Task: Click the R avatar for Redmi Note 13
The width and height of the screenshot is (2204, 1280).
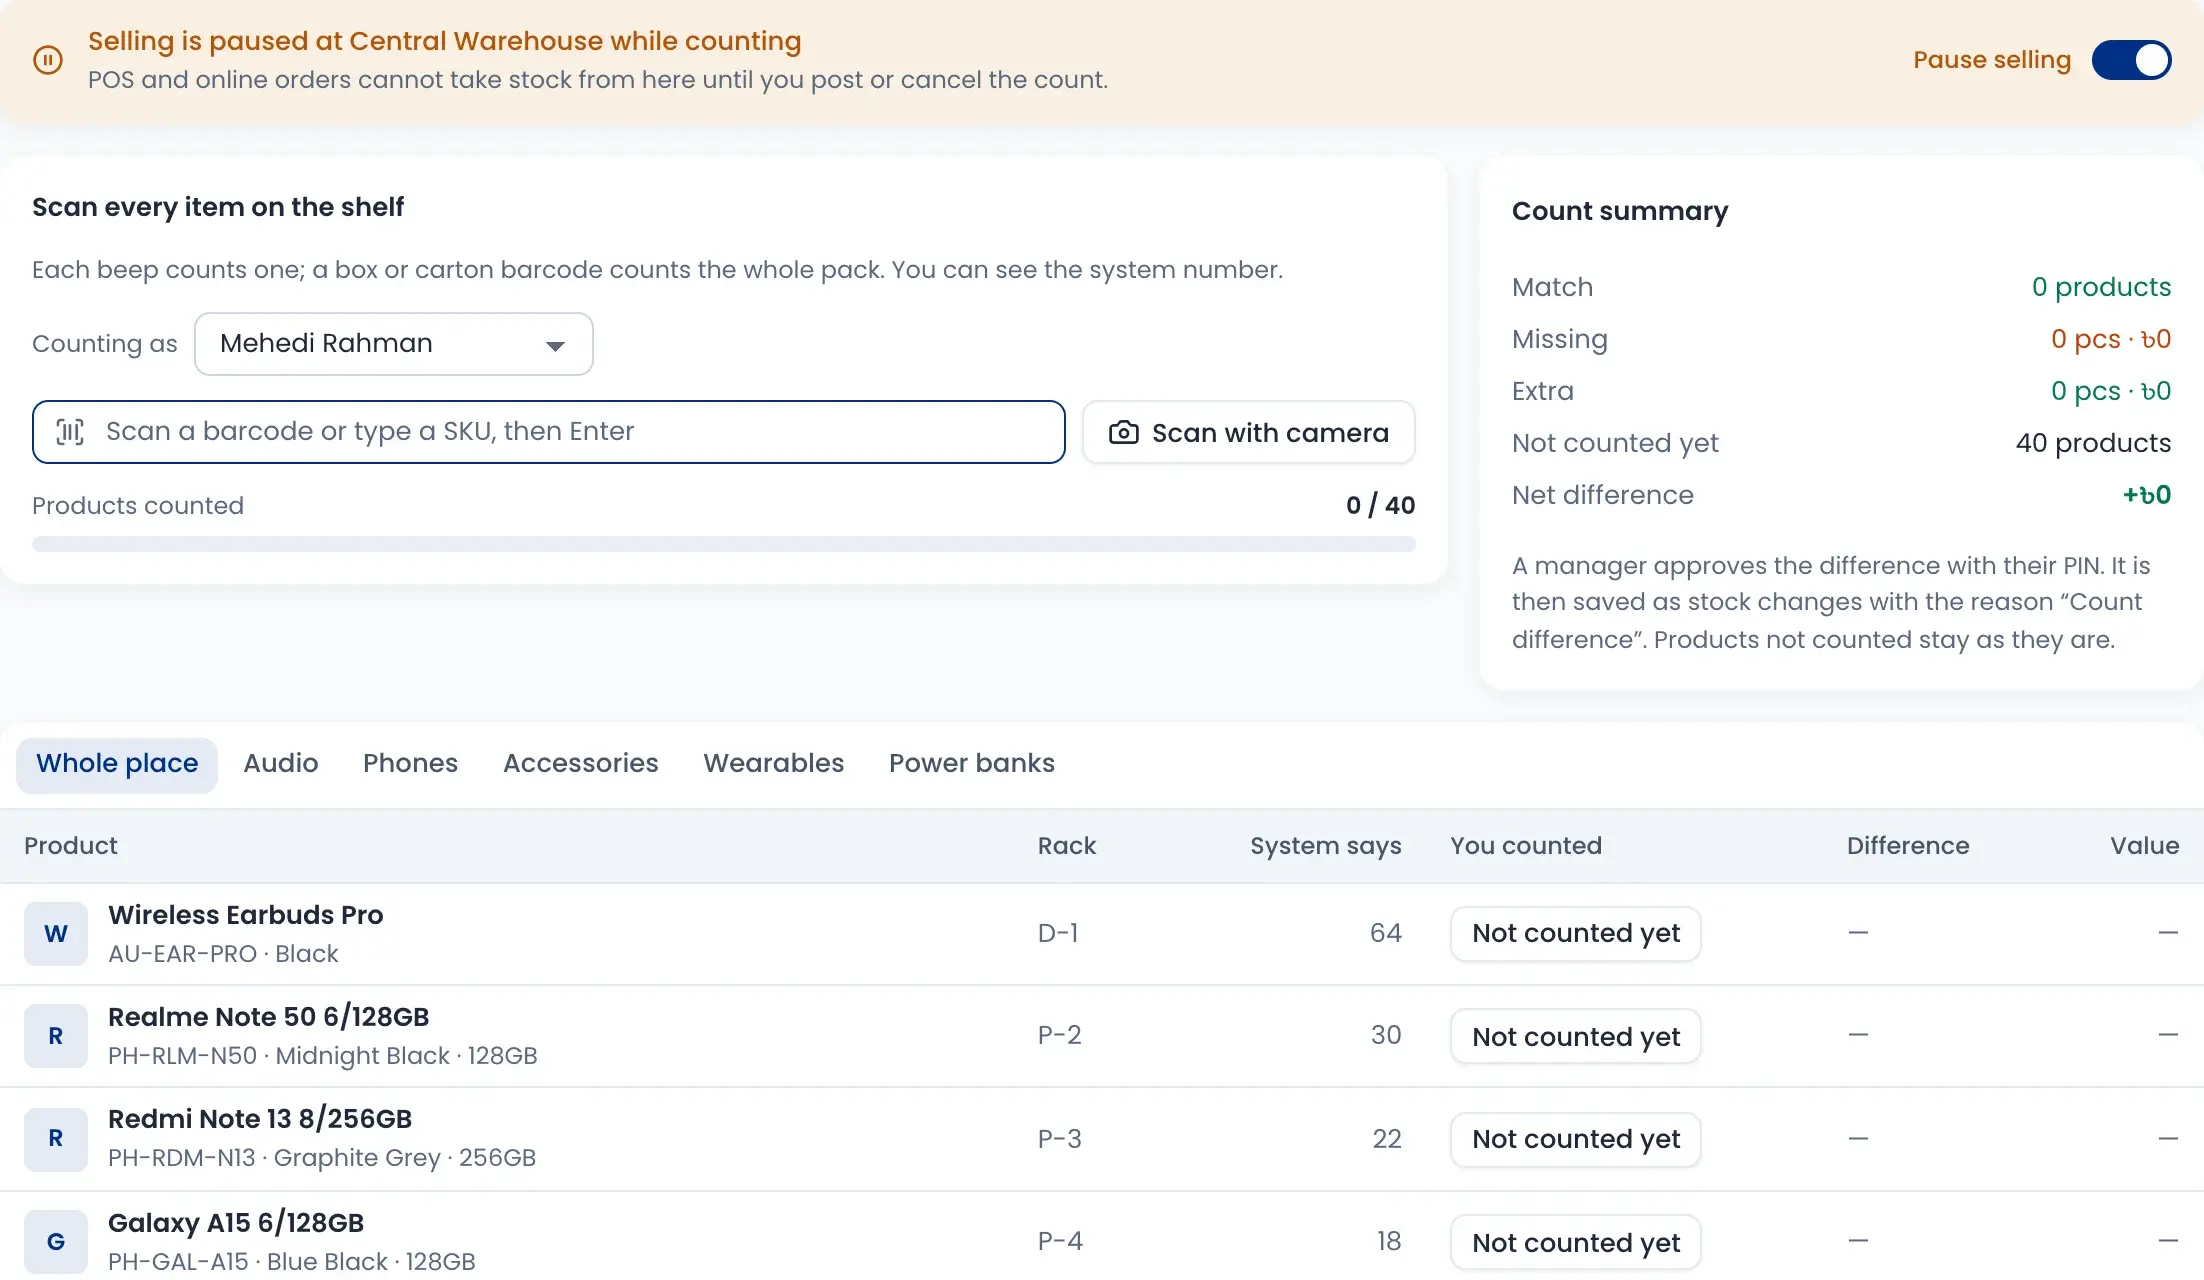Action: (x=56, y=1138)
